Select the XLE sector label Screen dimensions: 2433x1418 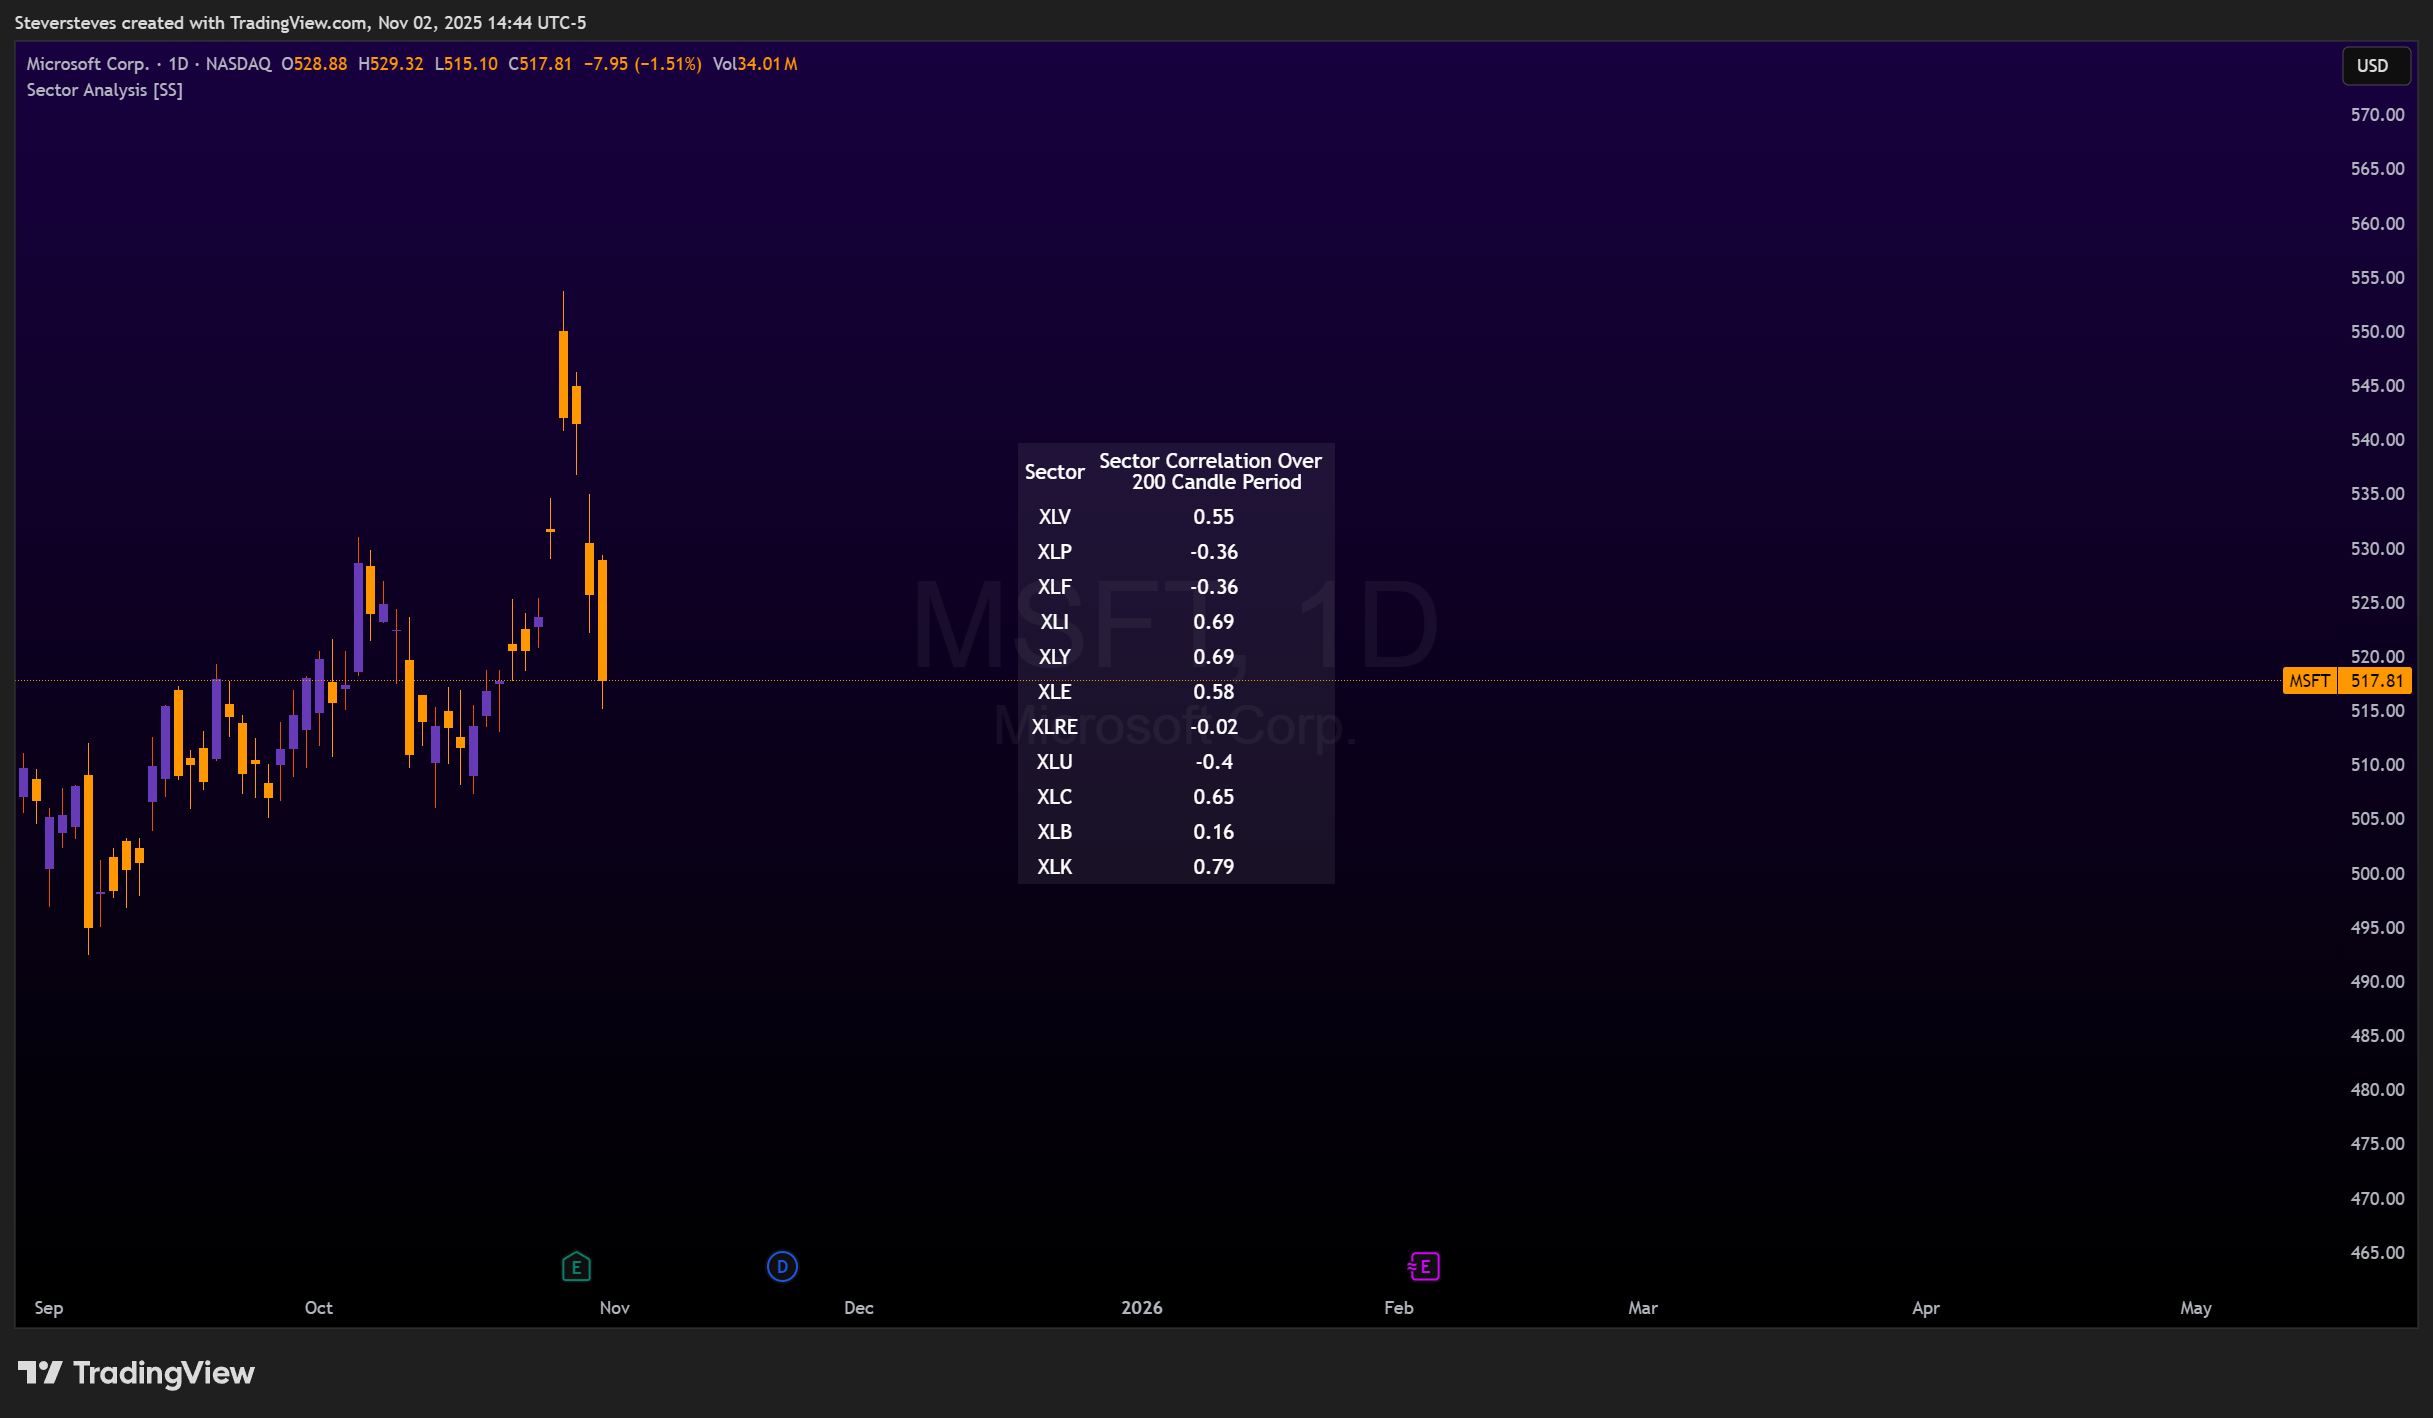coord(1054,692)
